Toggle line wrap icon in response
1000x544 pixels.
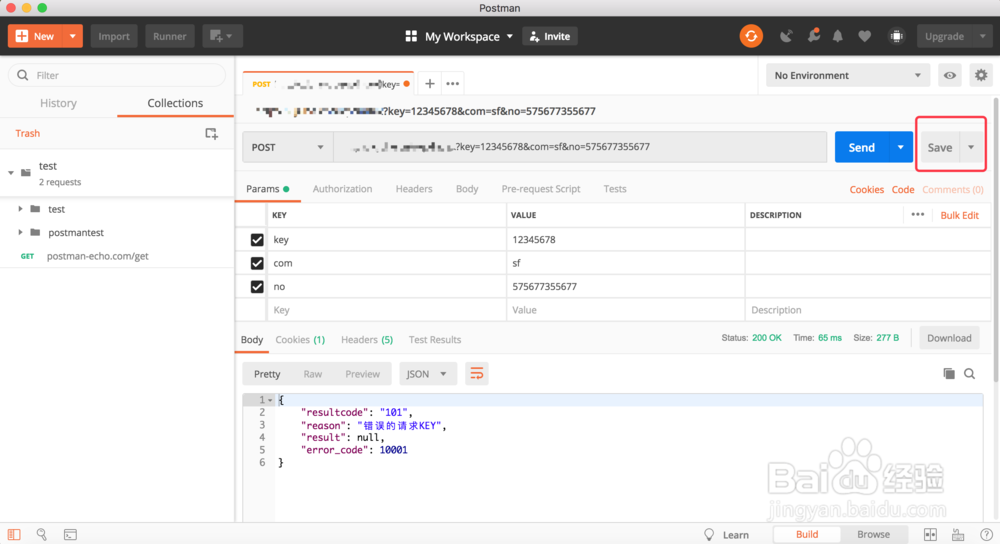(x=476, y=374)
